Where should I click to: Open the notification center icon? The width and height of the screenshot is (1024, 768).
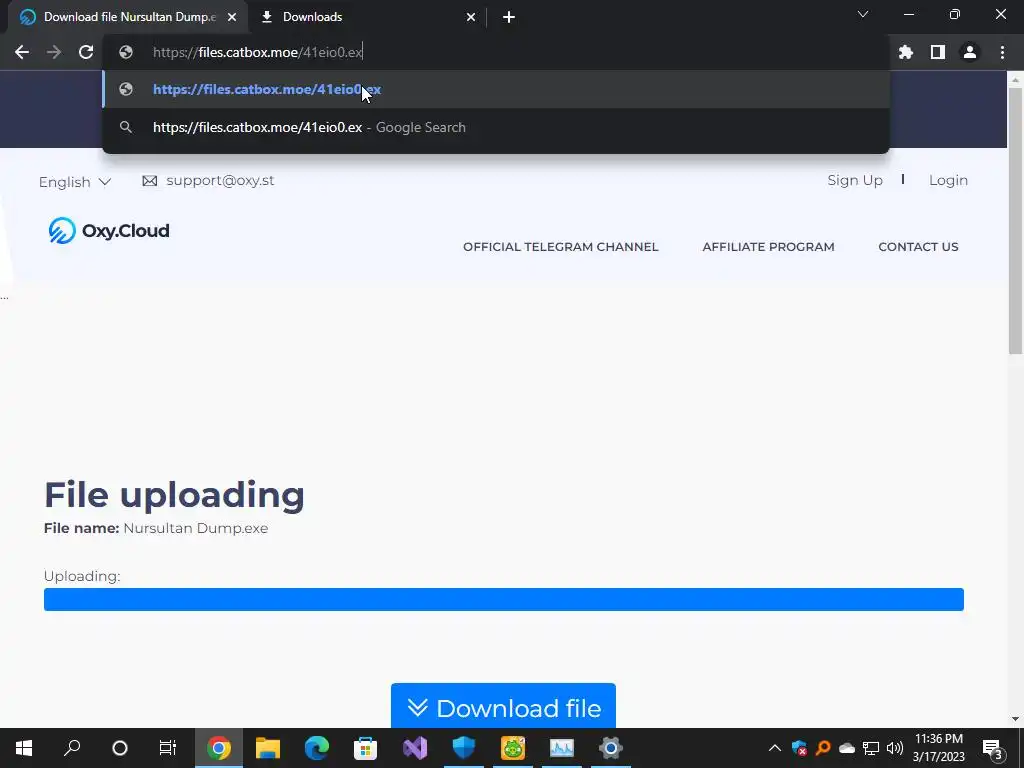point(992,748)
